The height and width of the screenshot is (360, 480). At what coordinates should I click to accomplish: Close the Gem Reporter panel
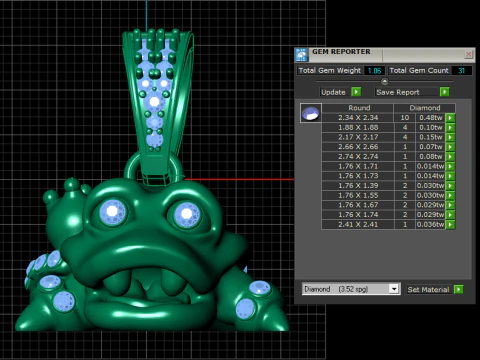coord(468,54)
